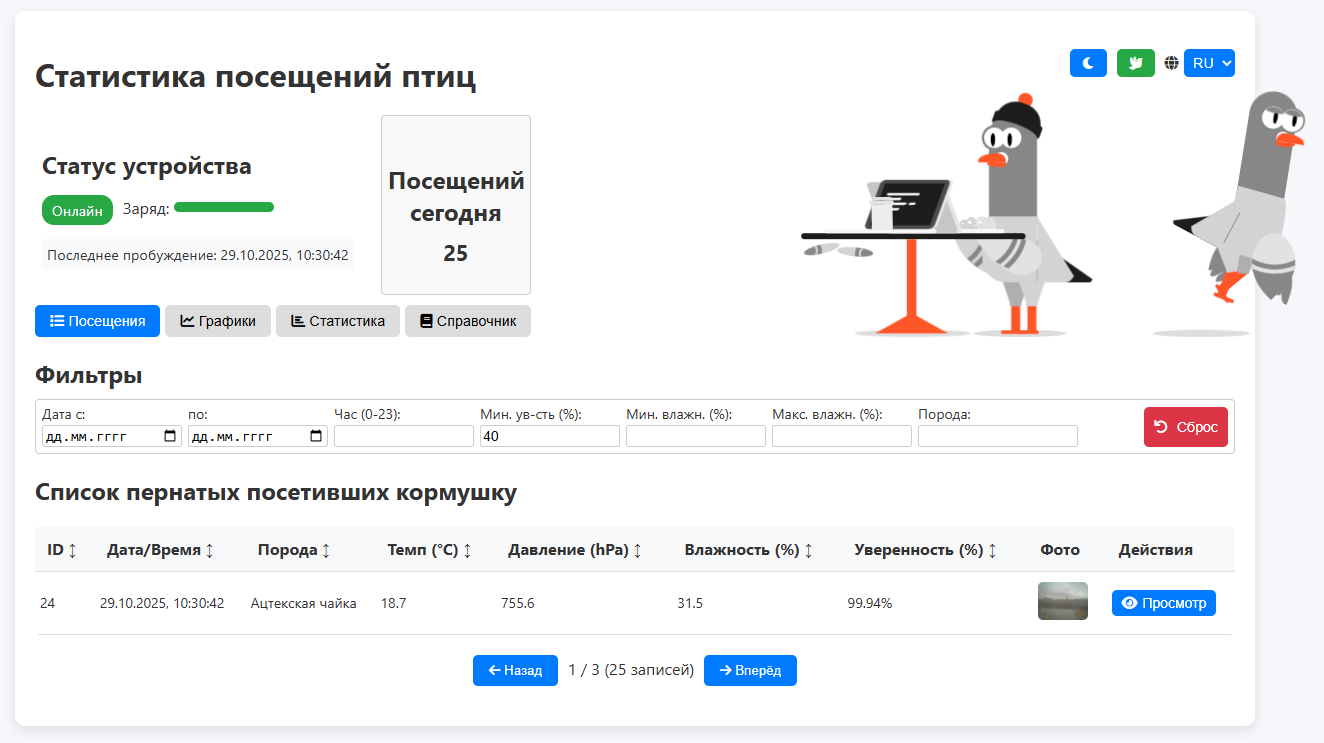Toggle dark mode with the moon button
Image resolution: width=1324 pixels, height=743 pixels.
1088,63
